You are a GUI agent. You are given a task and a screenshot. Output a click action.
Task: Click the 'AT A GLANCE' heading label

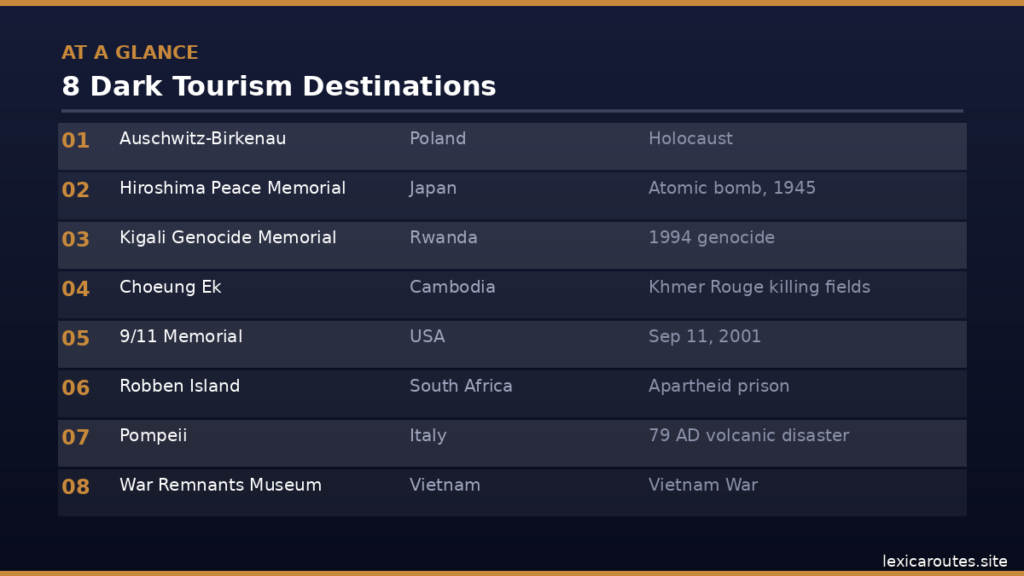coord(129,52)
